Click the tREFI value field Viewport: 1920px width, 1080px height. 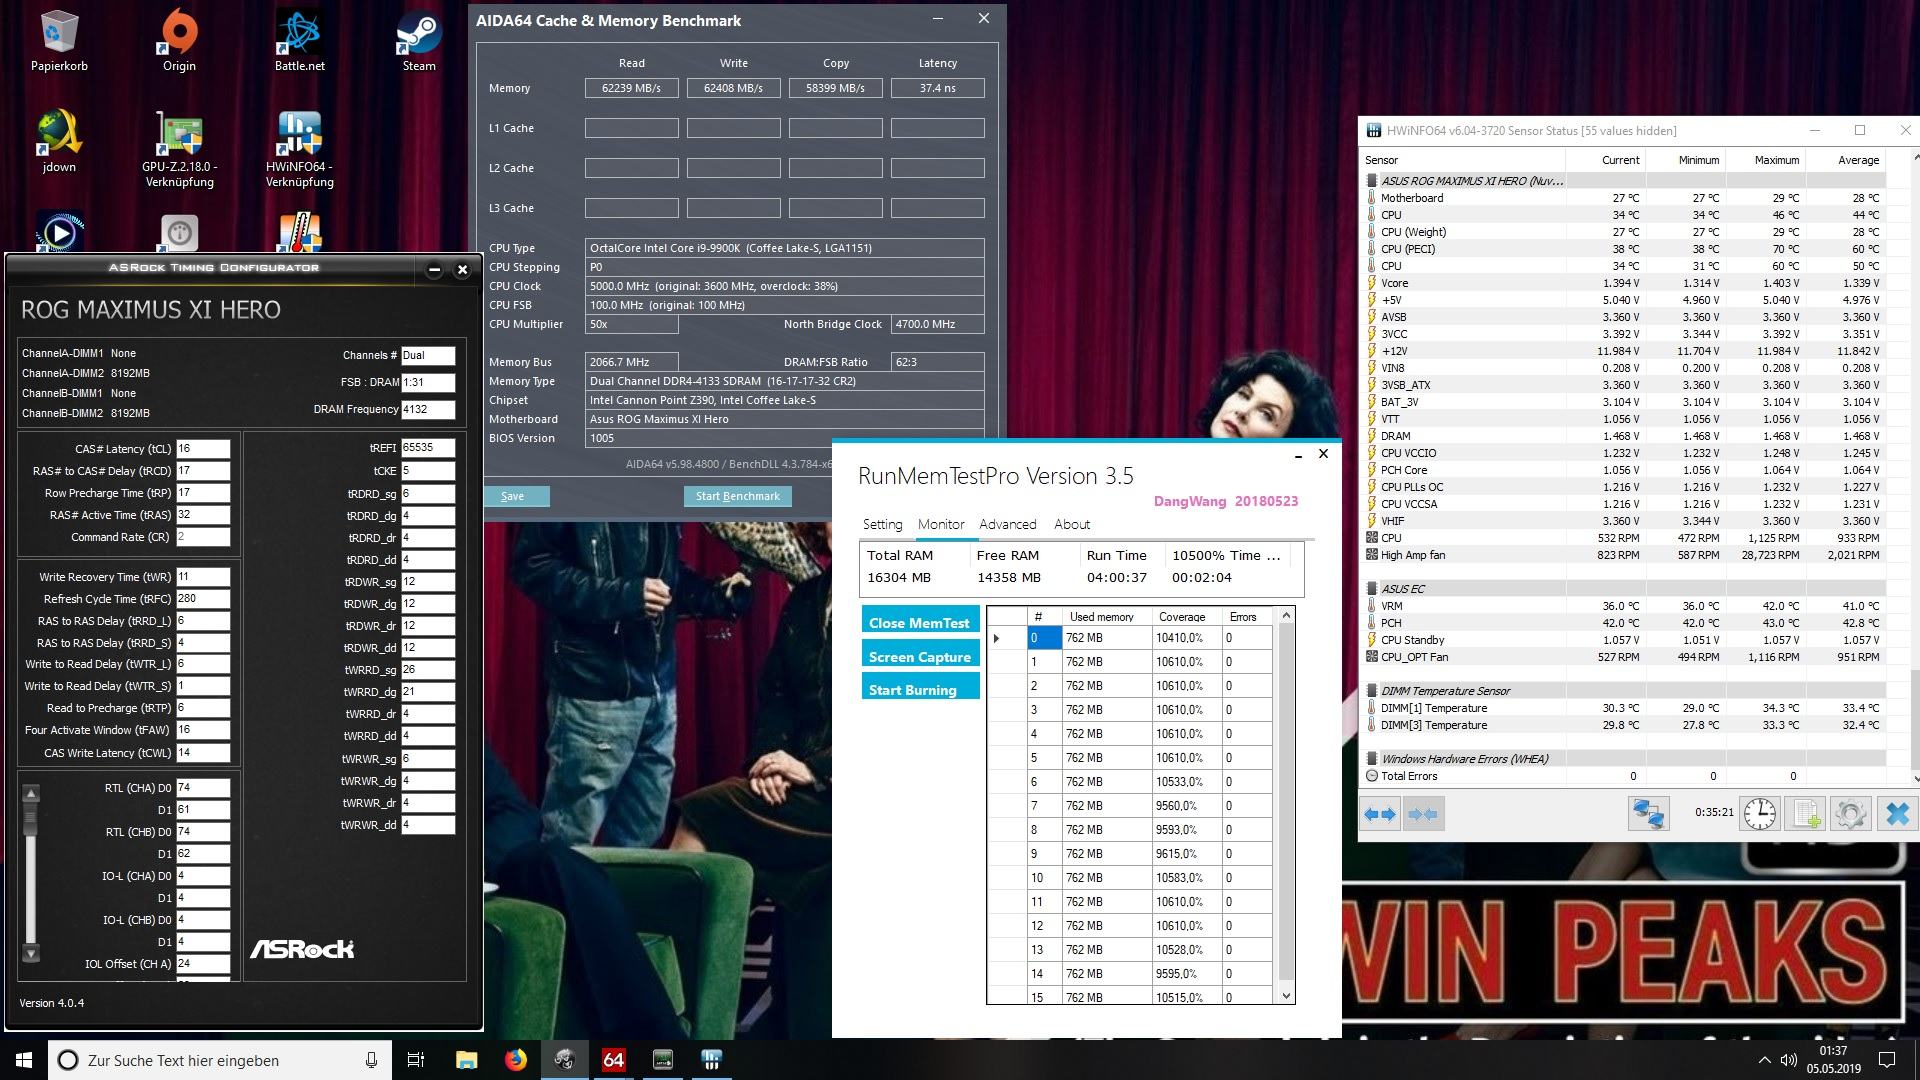pyautogui.click(x=428, y=448)
